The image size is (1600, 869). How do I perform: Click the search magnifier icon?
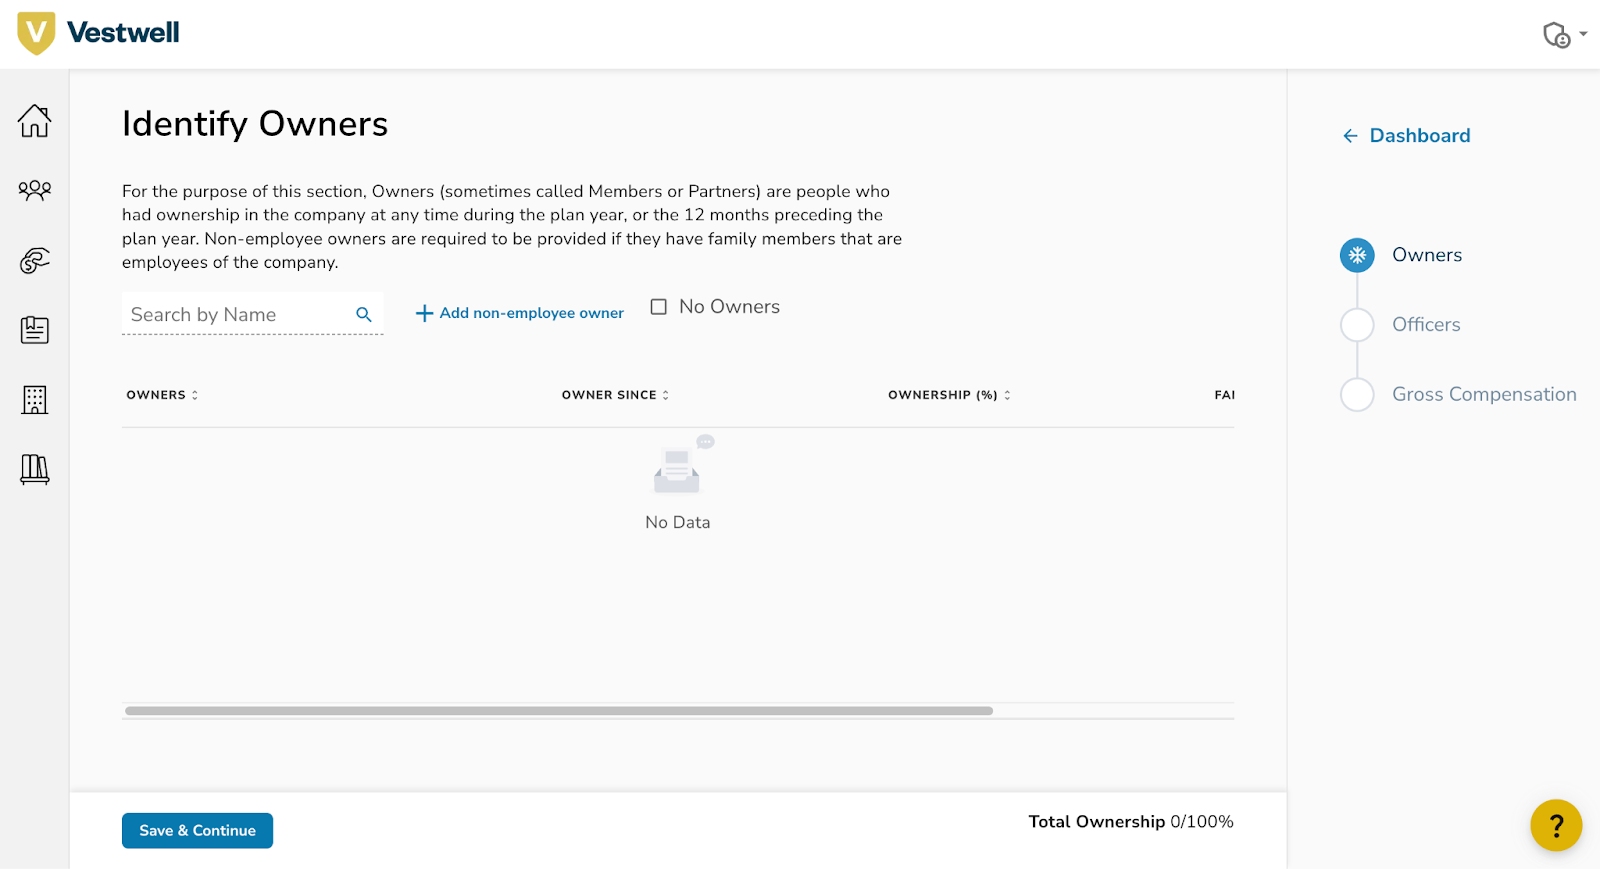364,314
